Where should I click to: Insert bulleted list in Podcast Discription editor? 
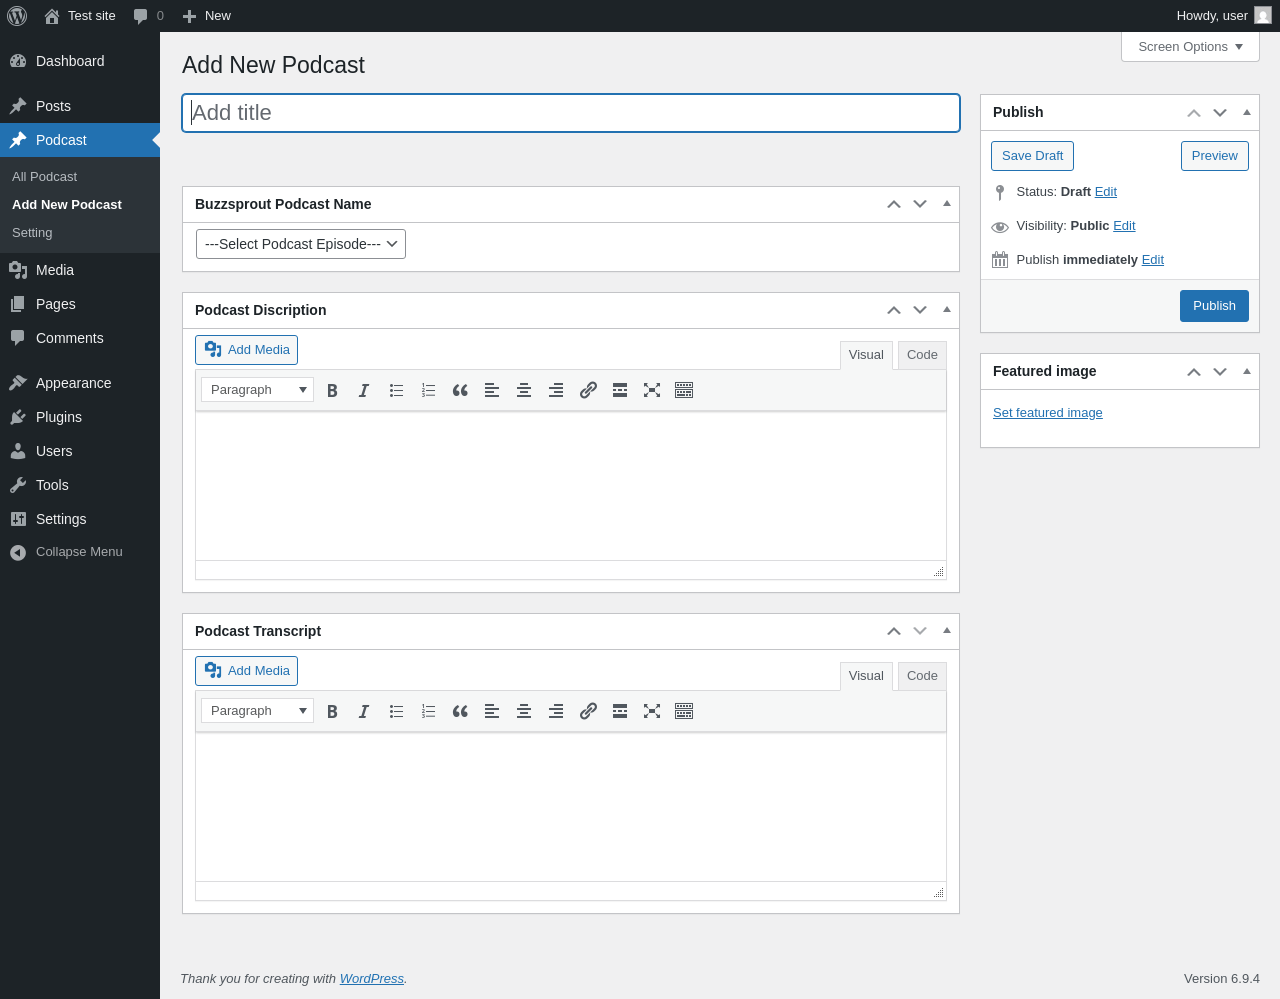pyautogui.click(x=396, y=390)
